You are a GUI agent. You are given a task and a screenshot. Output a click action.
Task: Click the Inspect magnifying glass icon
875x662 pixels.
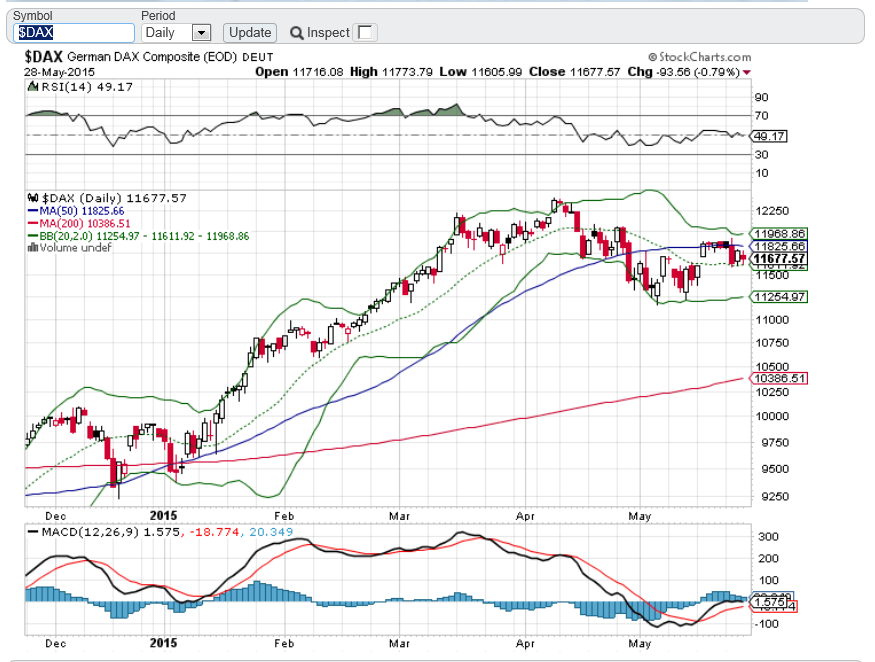point(297,32)
